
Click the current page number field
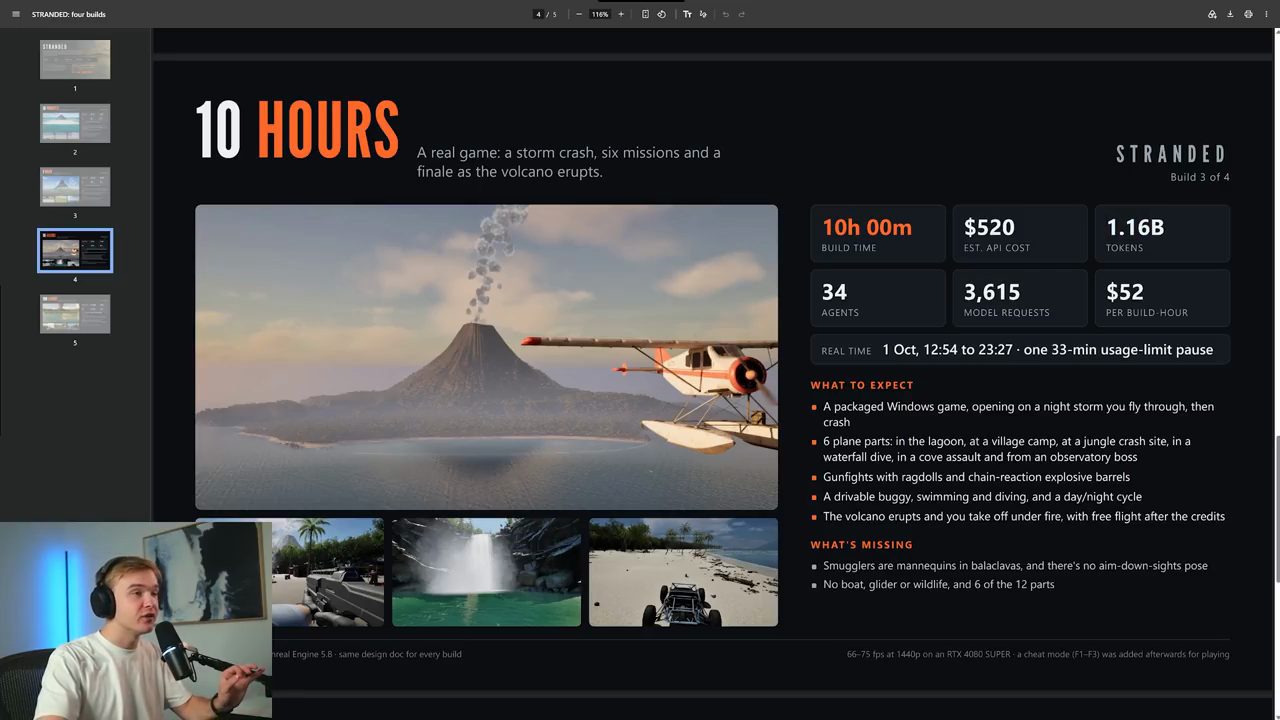539,14
